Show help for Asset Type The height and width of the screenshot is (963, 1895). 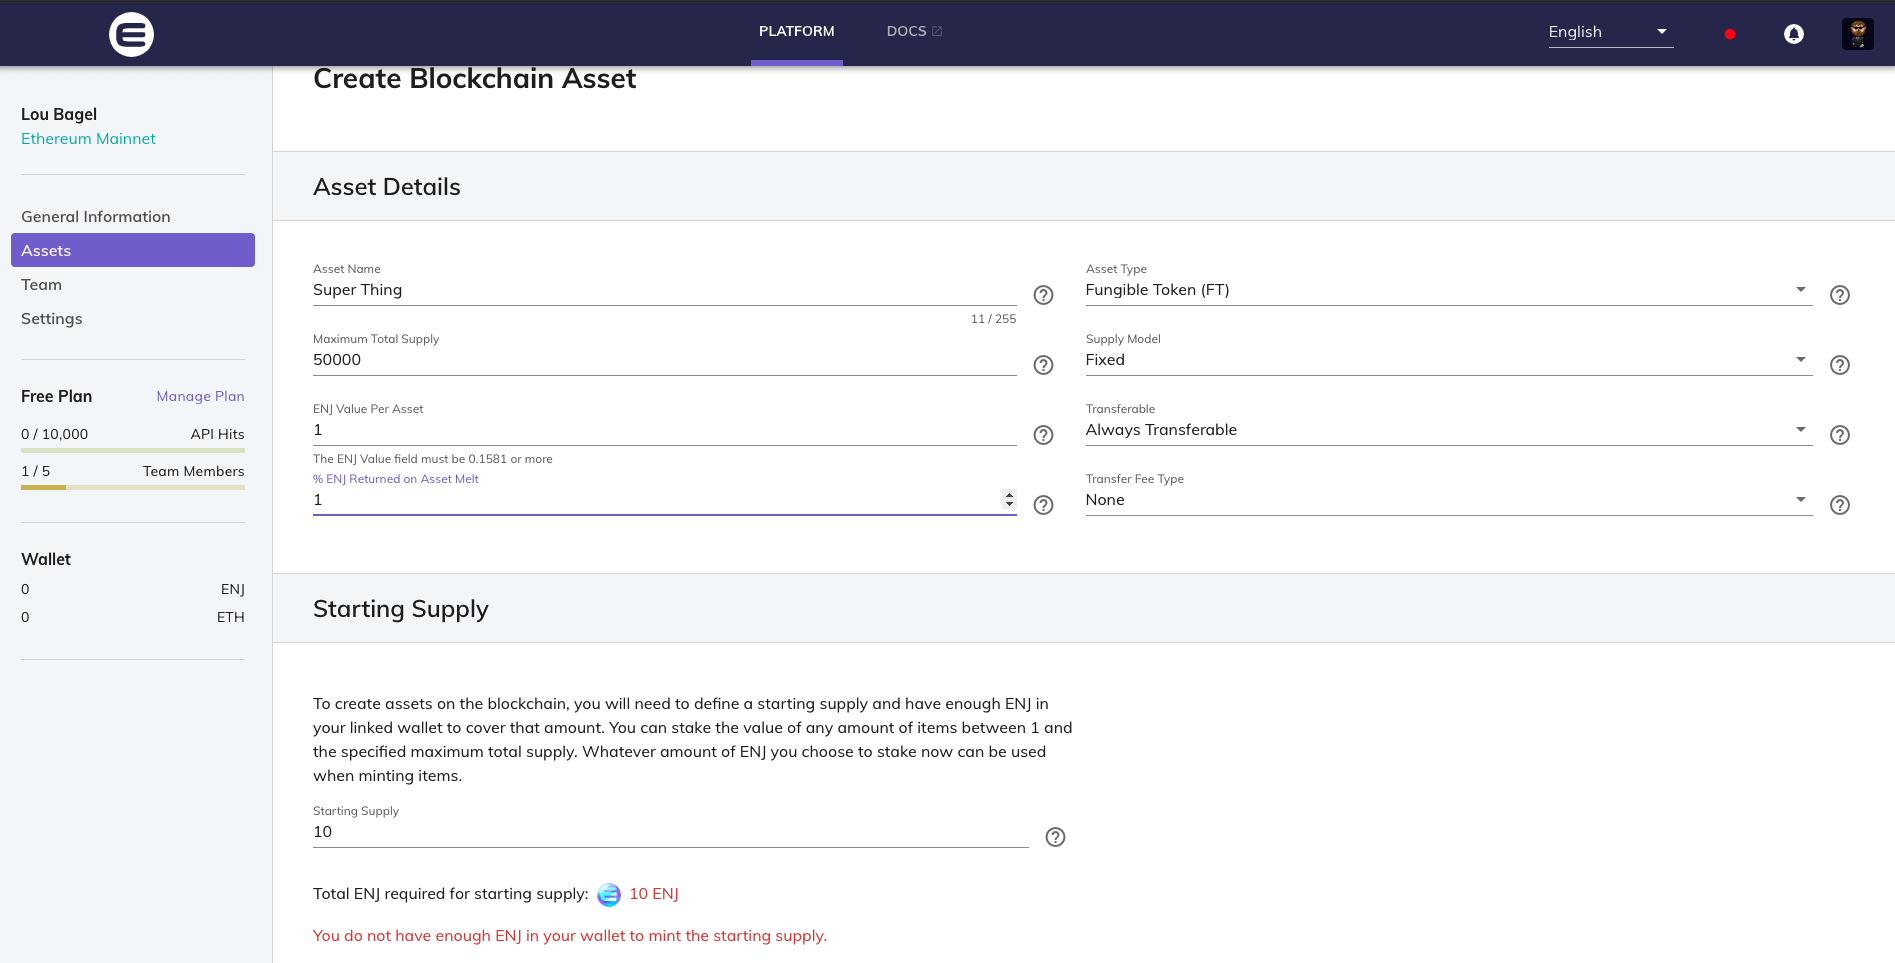(x=1839, y=295)
